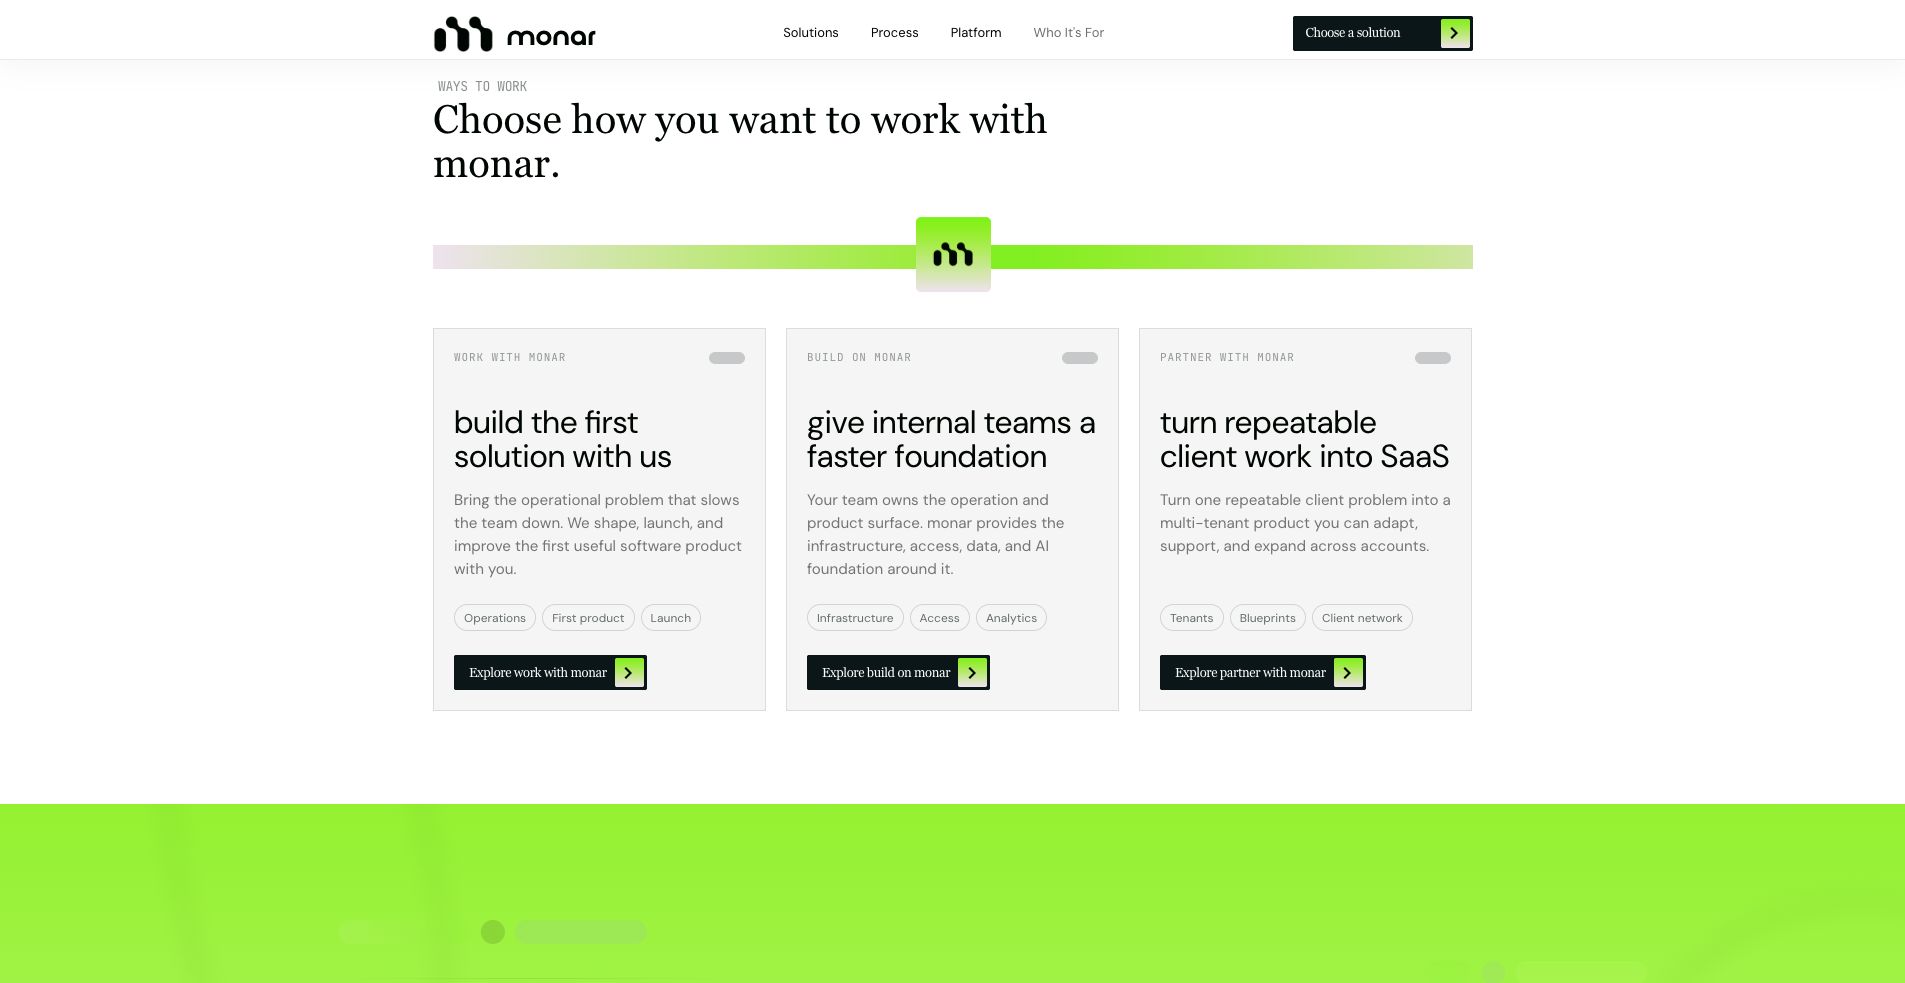Screen dimensions: 1905x983
Task: Click the arrow icon in Choose a solution
Action: 1454,33
